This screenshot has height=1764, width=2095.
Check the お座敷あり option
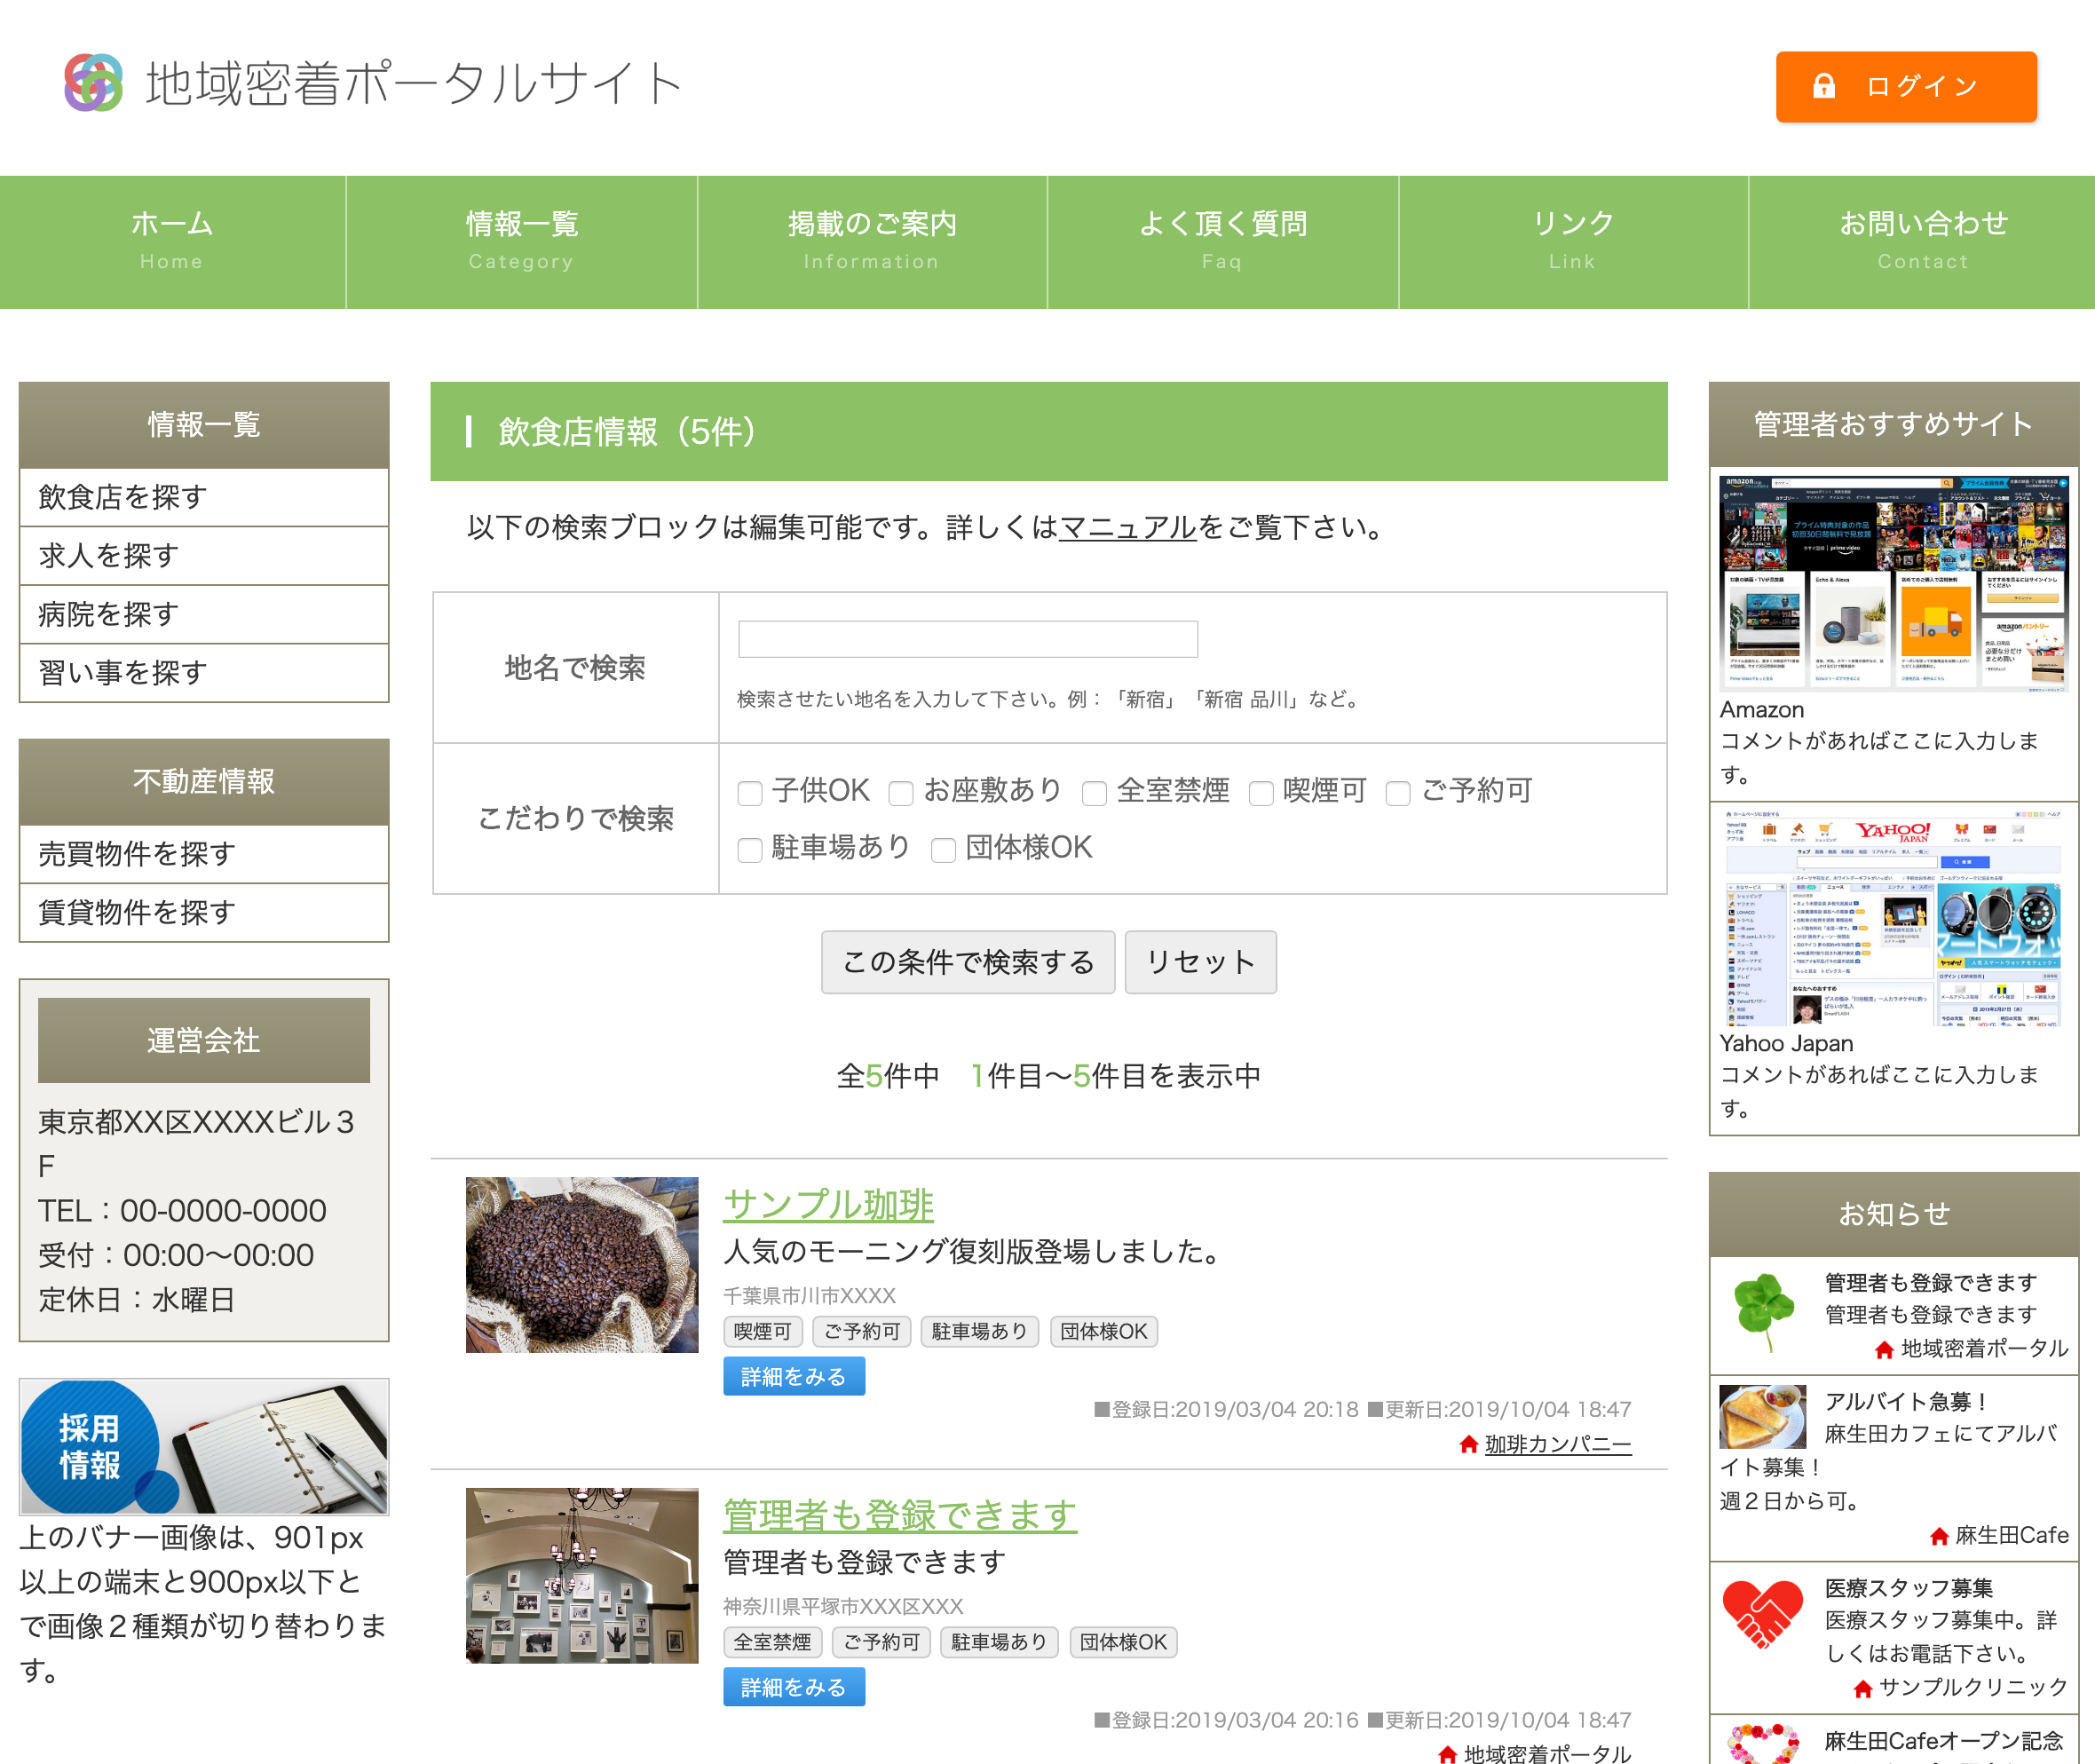click(x=901, y=793)
